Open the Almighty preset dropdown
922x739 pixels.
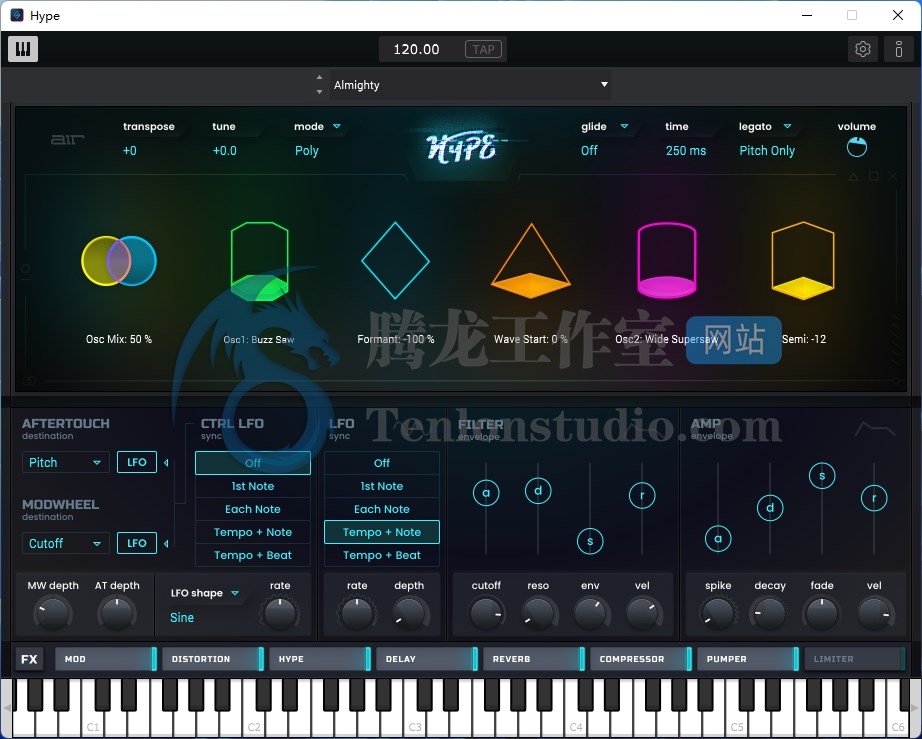(x=470, y=85)
